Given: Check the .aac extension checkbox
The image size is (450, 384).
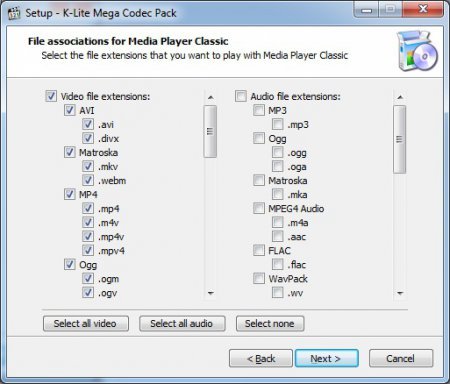Looking at the screenshot, I should point(278,236).
